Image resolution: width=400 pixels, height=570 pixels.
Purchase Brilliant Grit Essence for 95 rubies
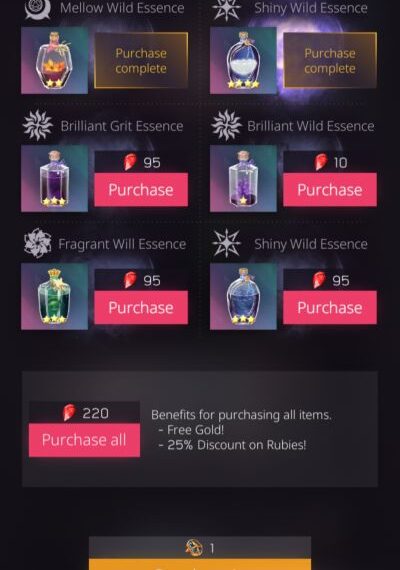coord(141,190)
